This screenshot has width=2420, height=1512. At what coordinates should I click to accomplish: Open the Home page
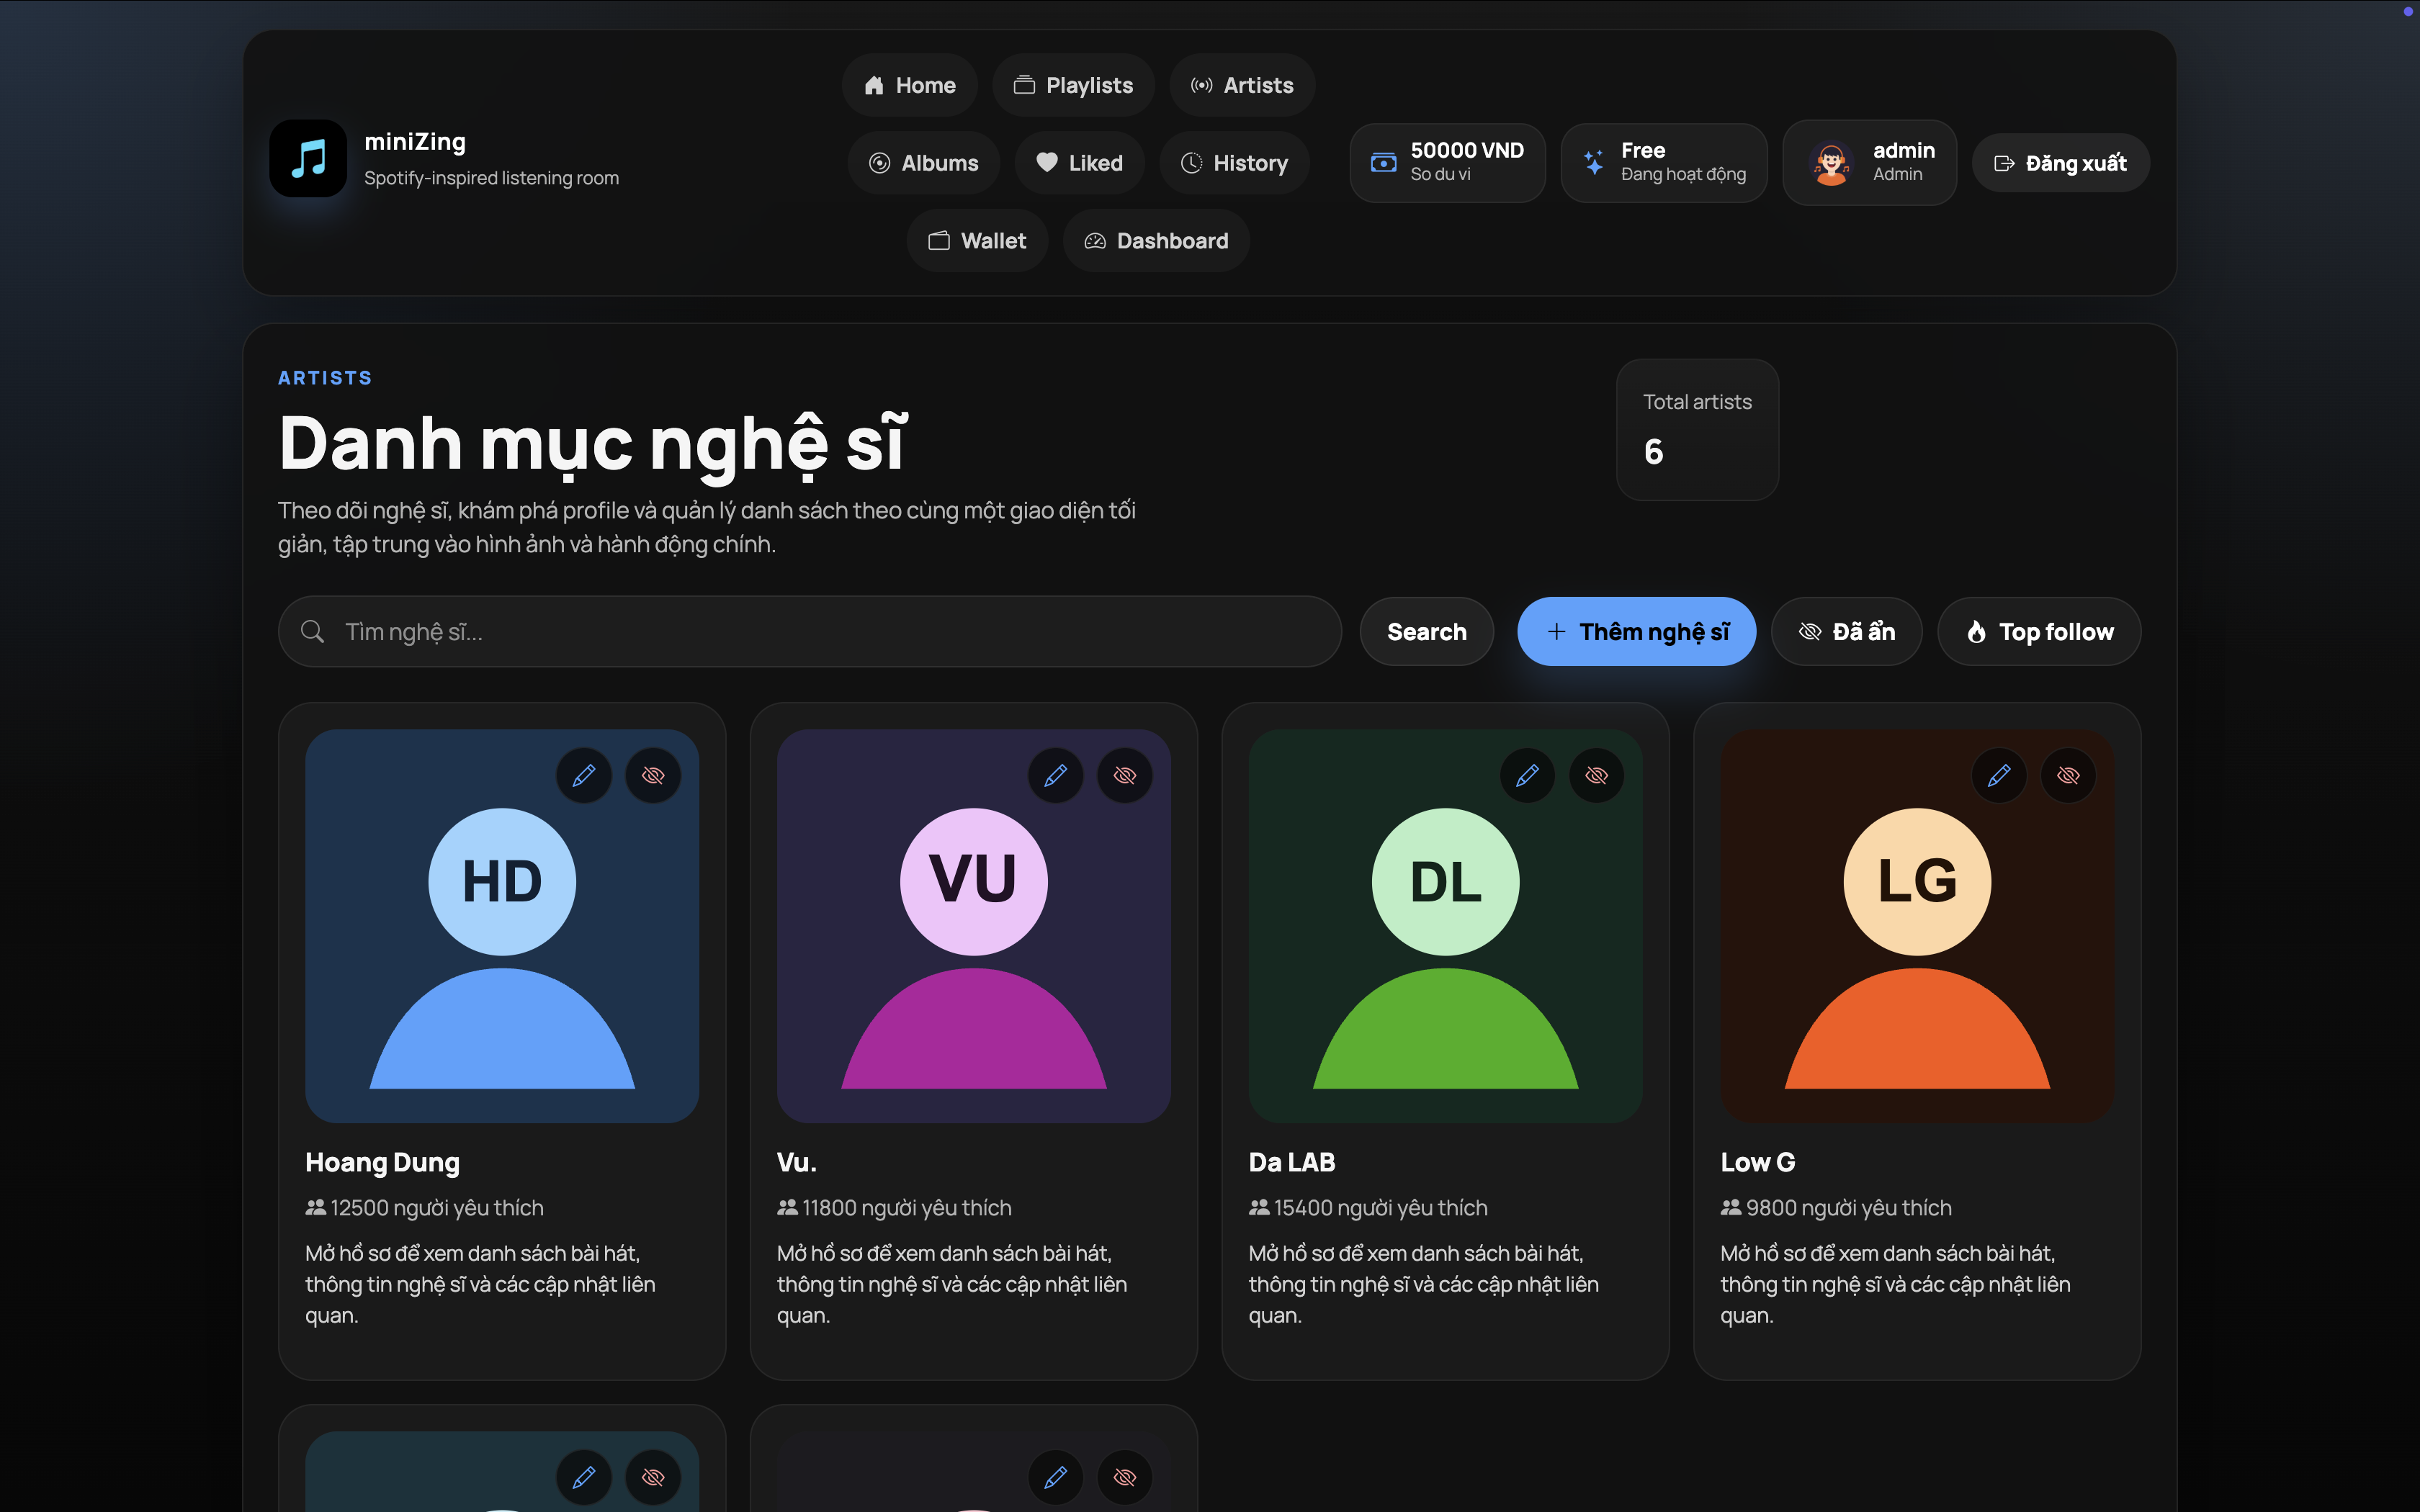(x=909, y=85)
